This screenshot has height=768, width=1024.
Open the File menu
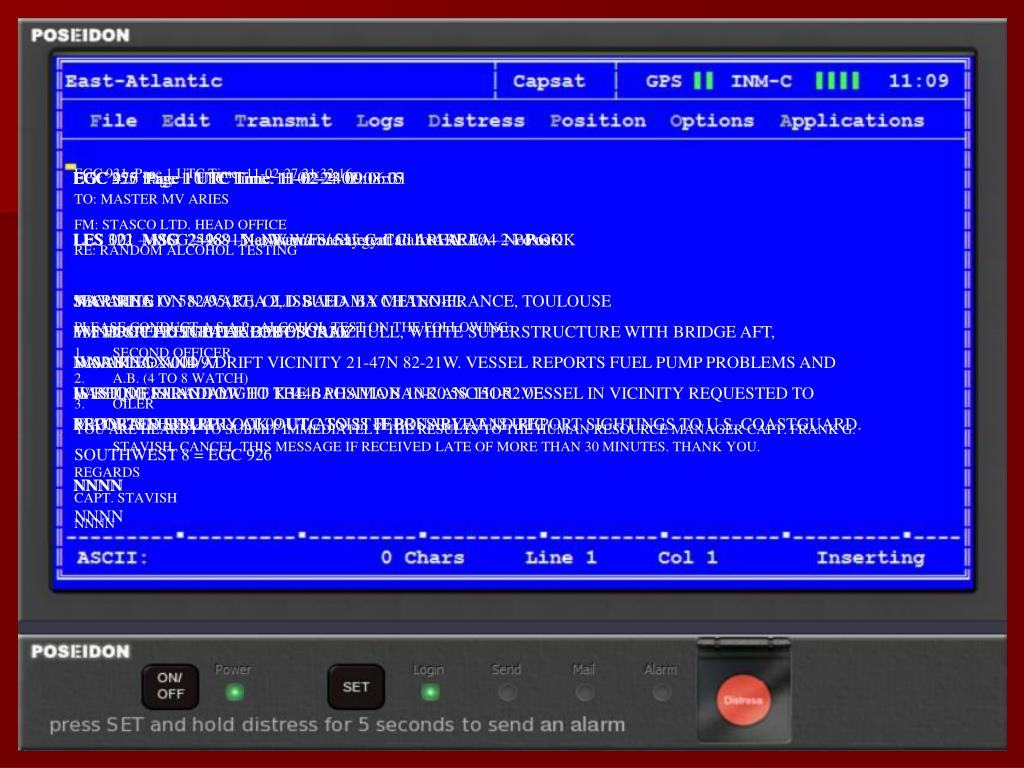pyautogui.click(x=113, y=121)
